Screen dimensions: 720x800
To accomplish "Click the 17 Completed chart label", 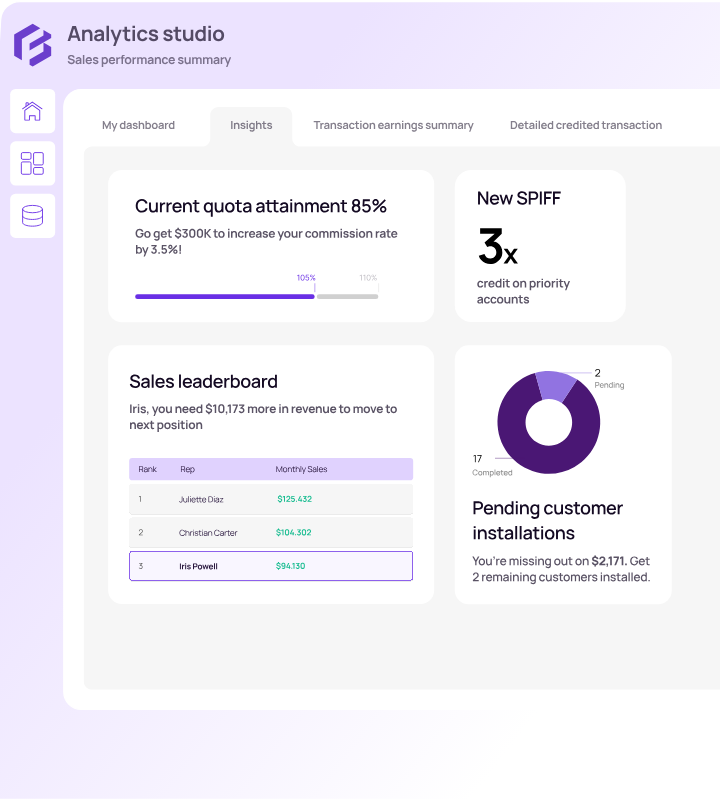I will pos(492,465).
